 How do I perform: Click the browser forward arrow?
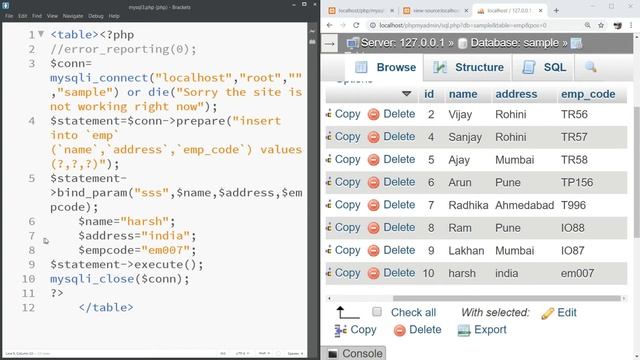(343, 25)
